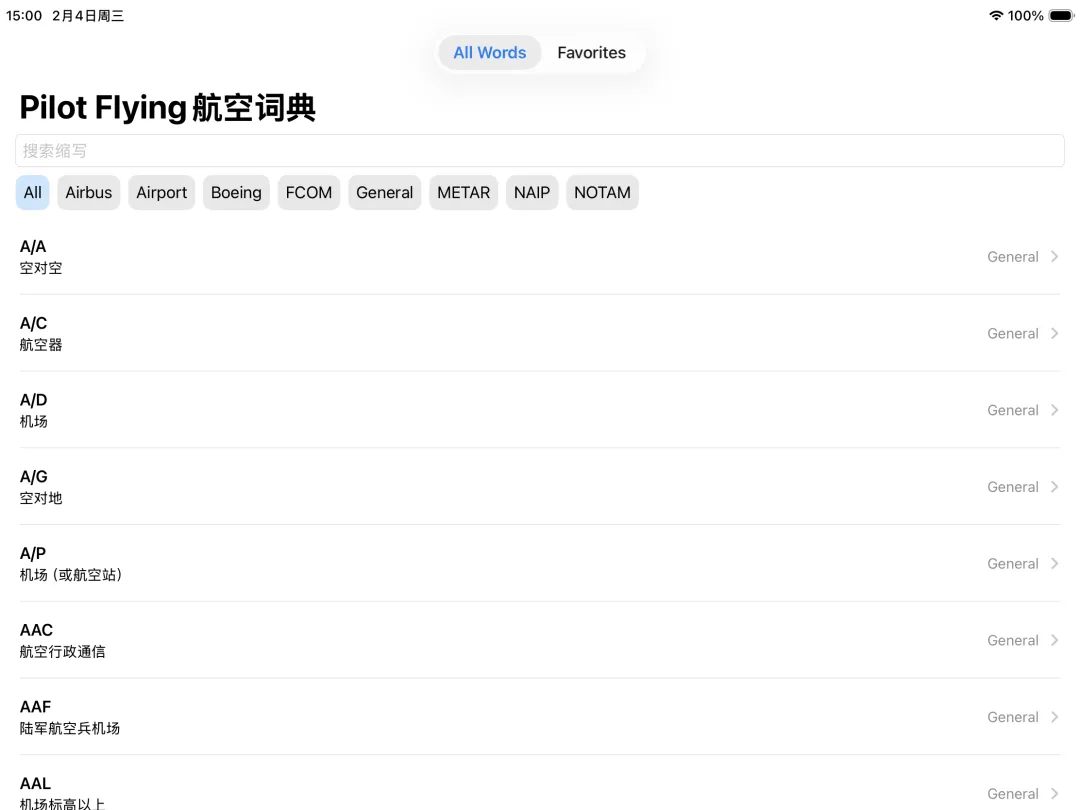
Task: Open the A/C row chevron
Action: coord(1055,333)
